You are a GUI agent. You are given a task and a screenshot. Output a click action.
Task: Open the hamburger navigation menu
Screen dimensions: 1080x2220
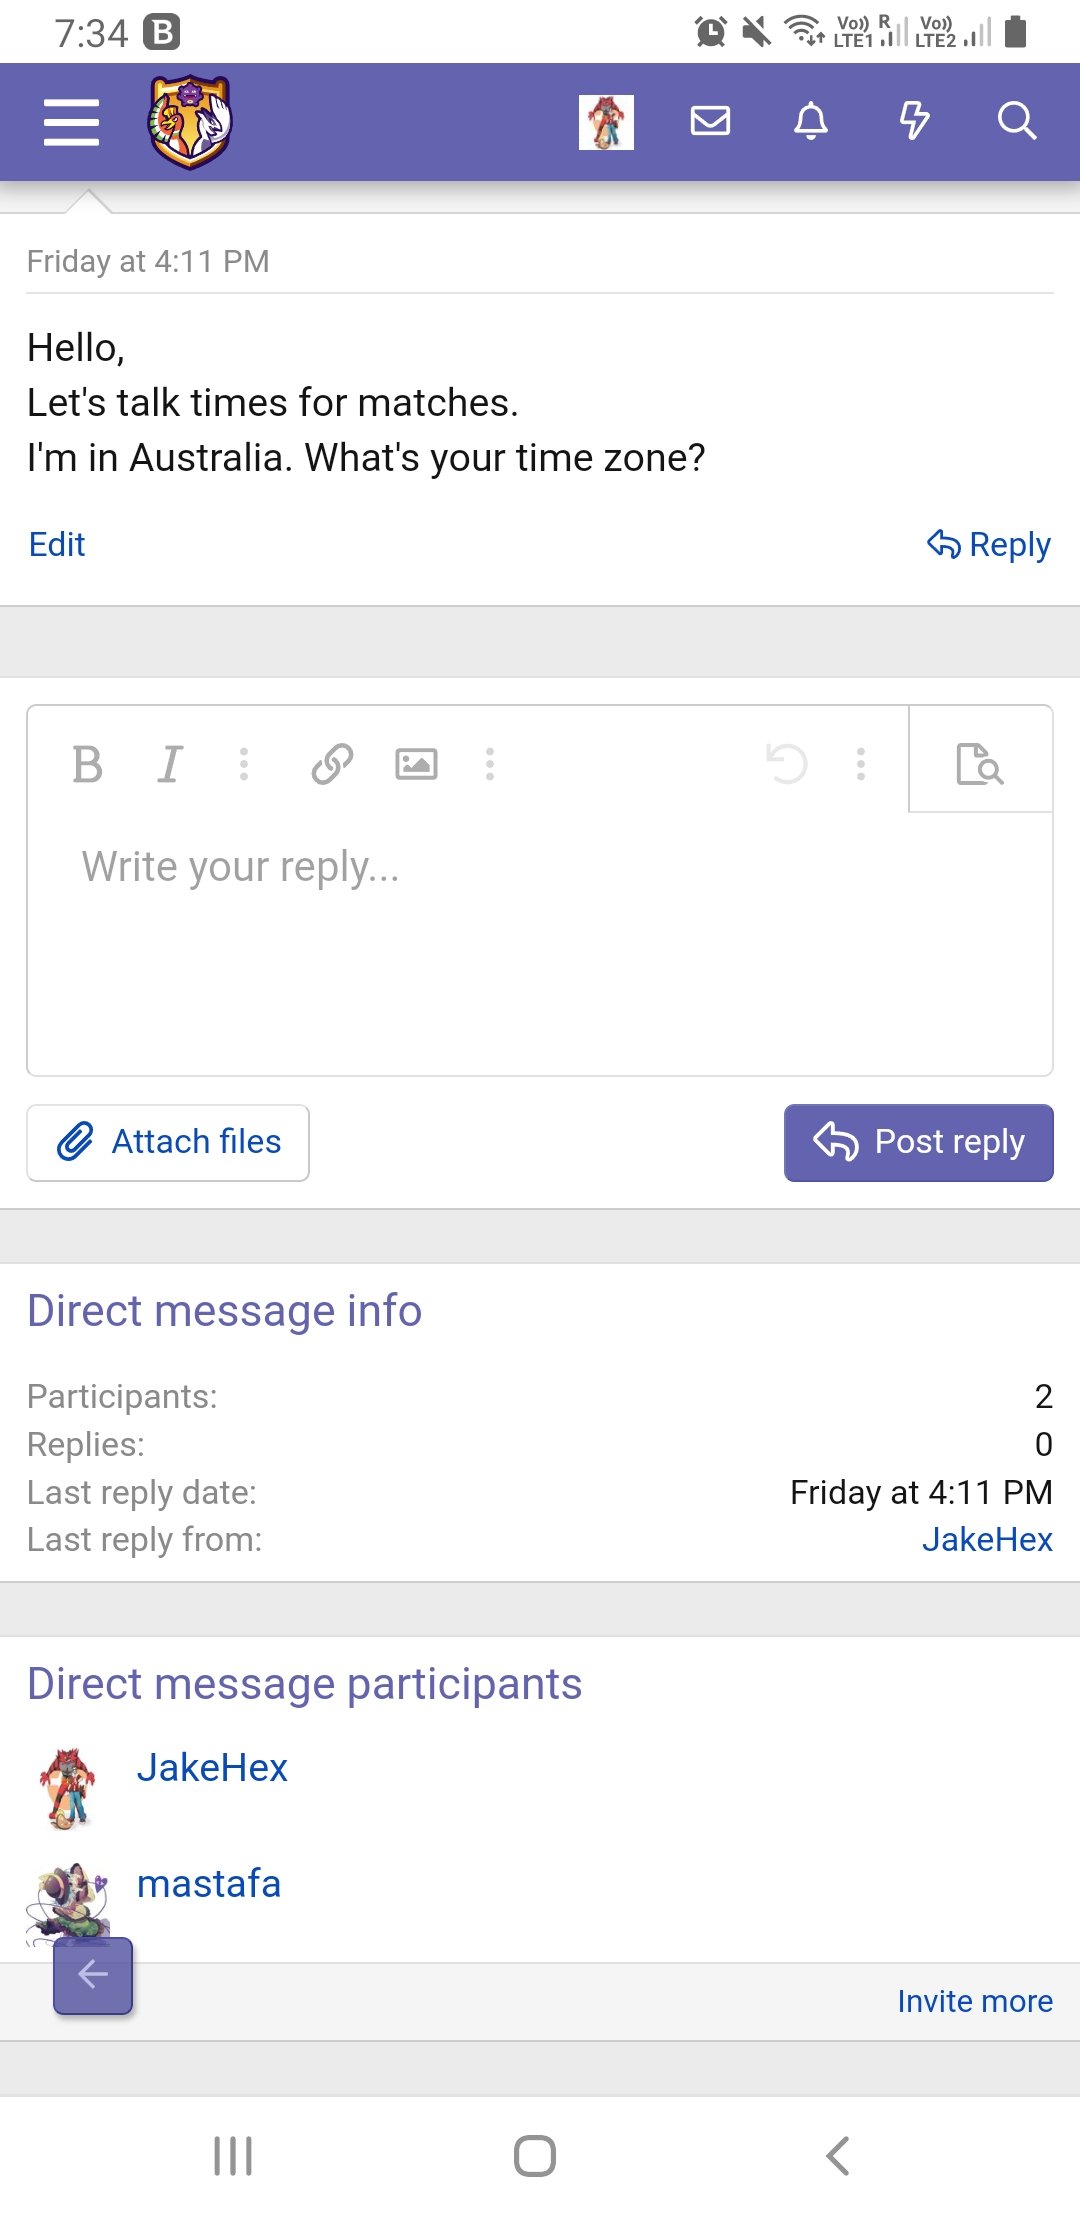(x=71, y=122)
